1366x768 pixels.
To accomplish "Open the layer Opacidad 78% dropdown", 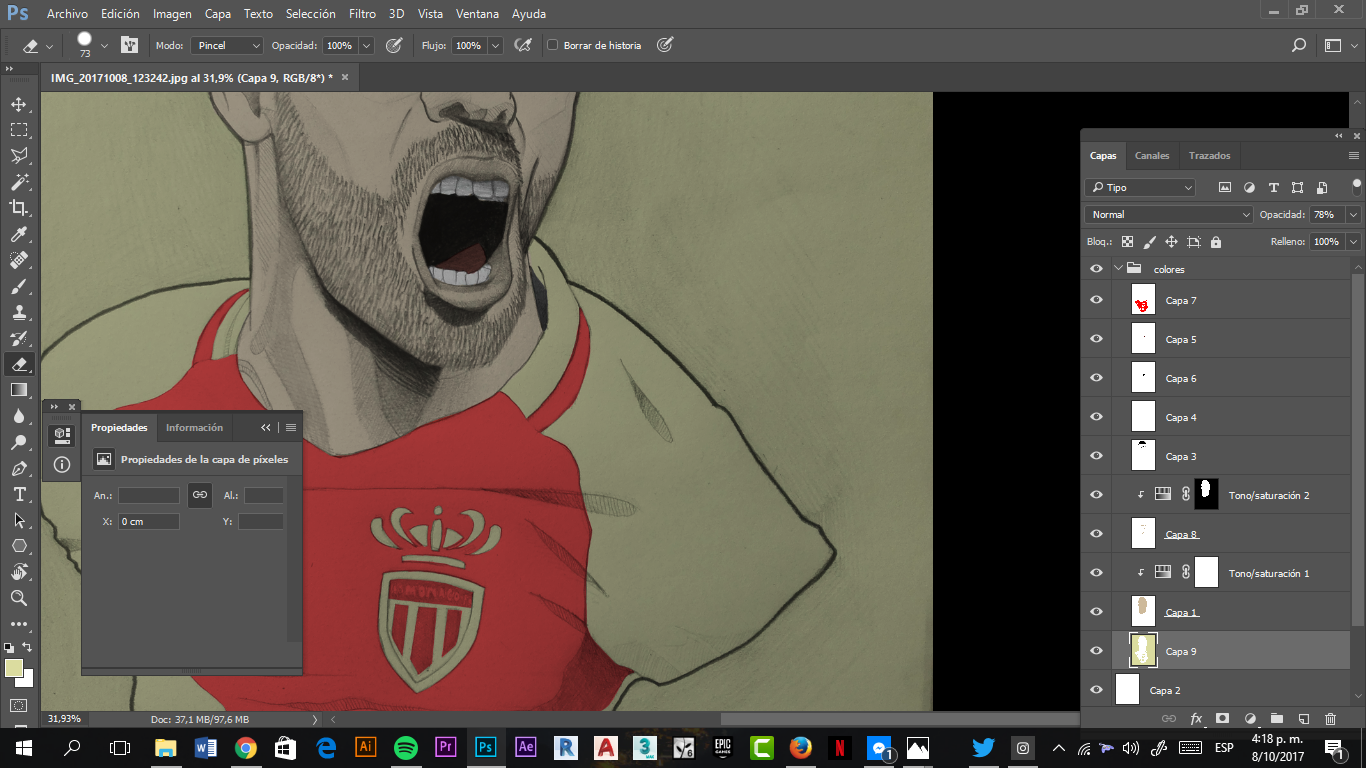I will pyautogui.click(x=1353, y=215).
